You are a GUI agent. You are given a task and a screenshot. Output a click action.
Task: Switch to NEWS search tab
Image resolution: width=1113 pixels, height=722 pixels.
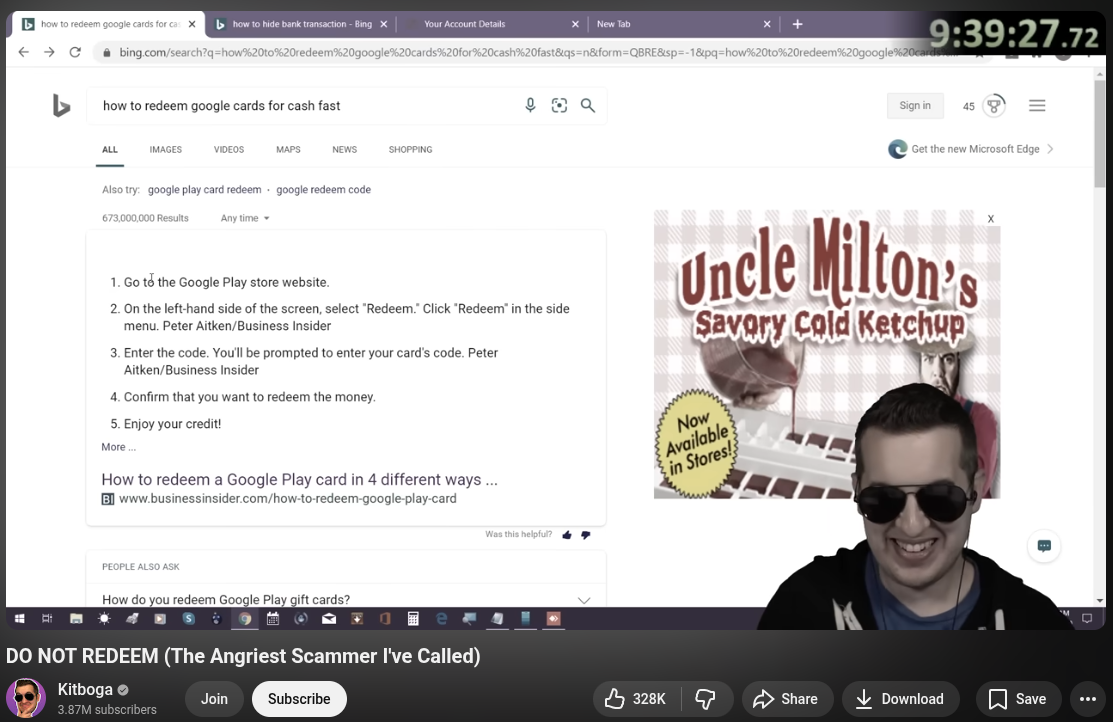pyautogui.click(x=344, y=150)
